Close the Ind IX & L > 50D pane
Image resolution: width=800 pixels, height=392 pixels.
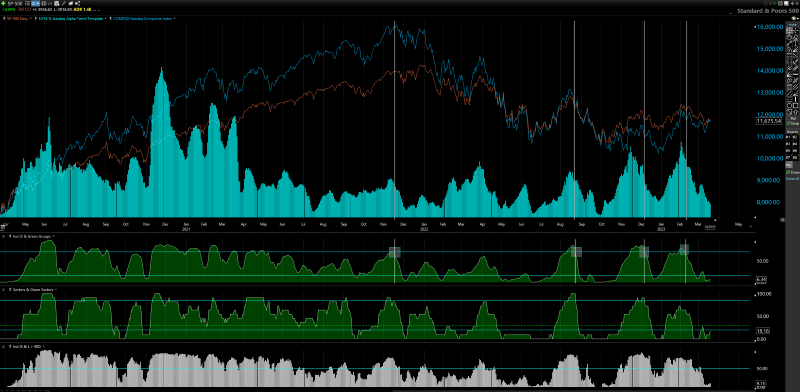click(3, 346)
